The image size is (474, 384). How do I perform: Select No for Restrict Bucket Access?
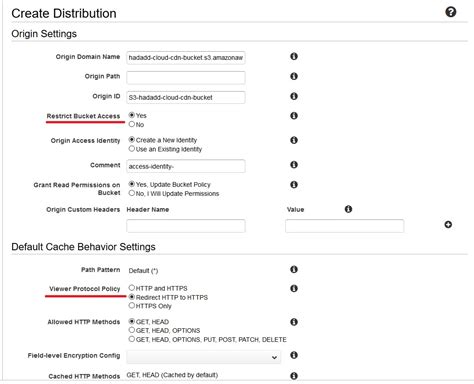click(x=132, y=124)
